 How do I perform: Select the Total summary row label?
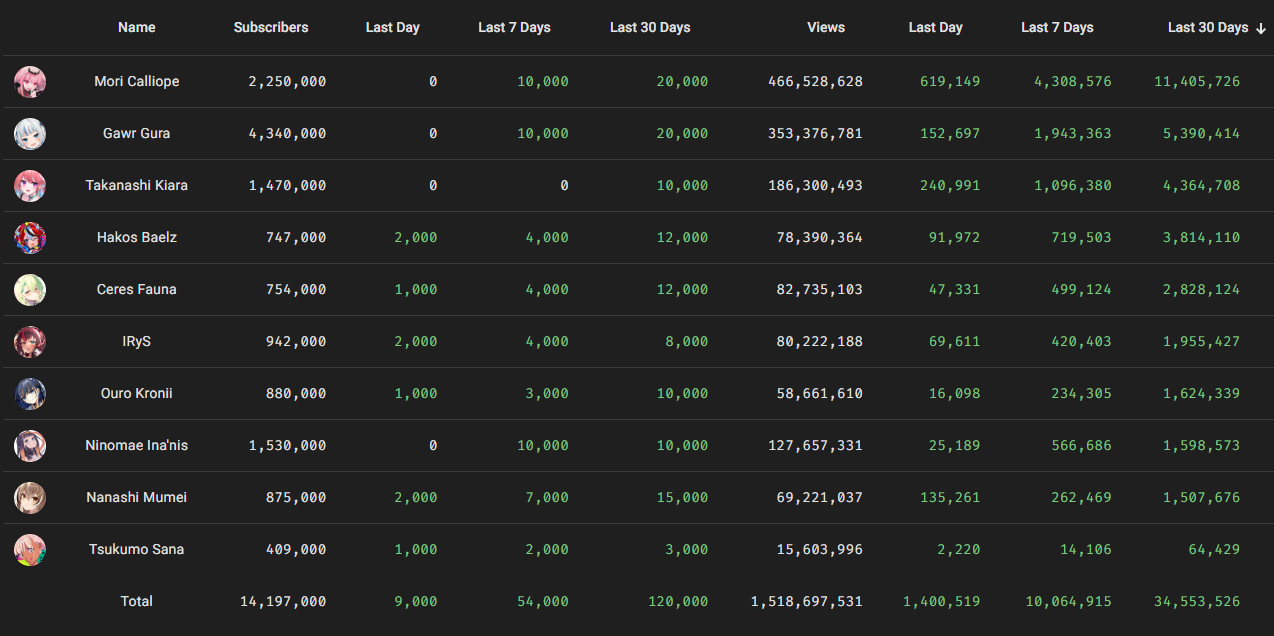coord(137,602)
